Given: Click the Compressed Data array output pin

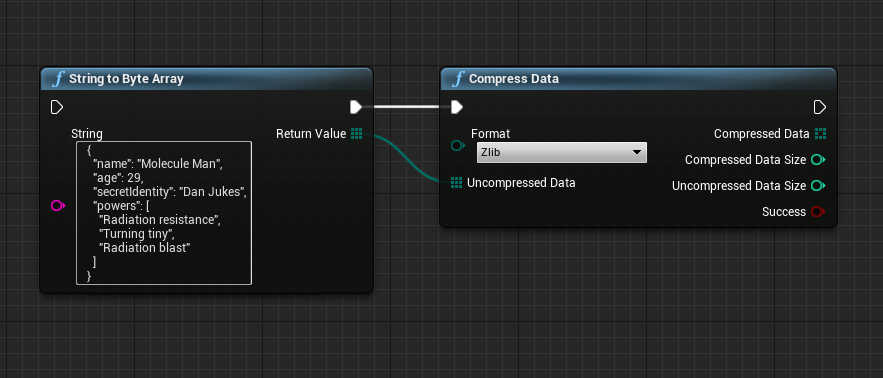Looking at the screenshot, I should [x=820, y=134].
